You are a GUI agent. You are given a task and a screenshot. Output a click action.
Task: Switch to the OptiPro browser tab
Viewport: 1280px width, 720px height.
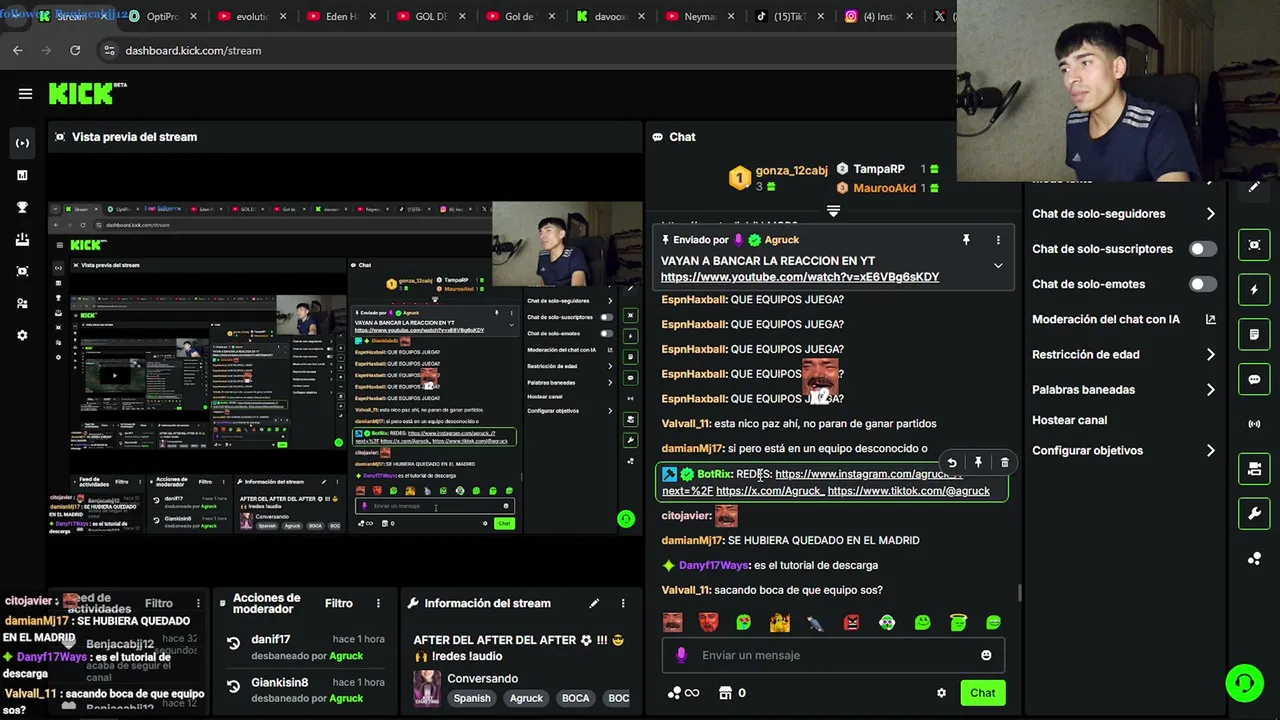tap(162, 17)
